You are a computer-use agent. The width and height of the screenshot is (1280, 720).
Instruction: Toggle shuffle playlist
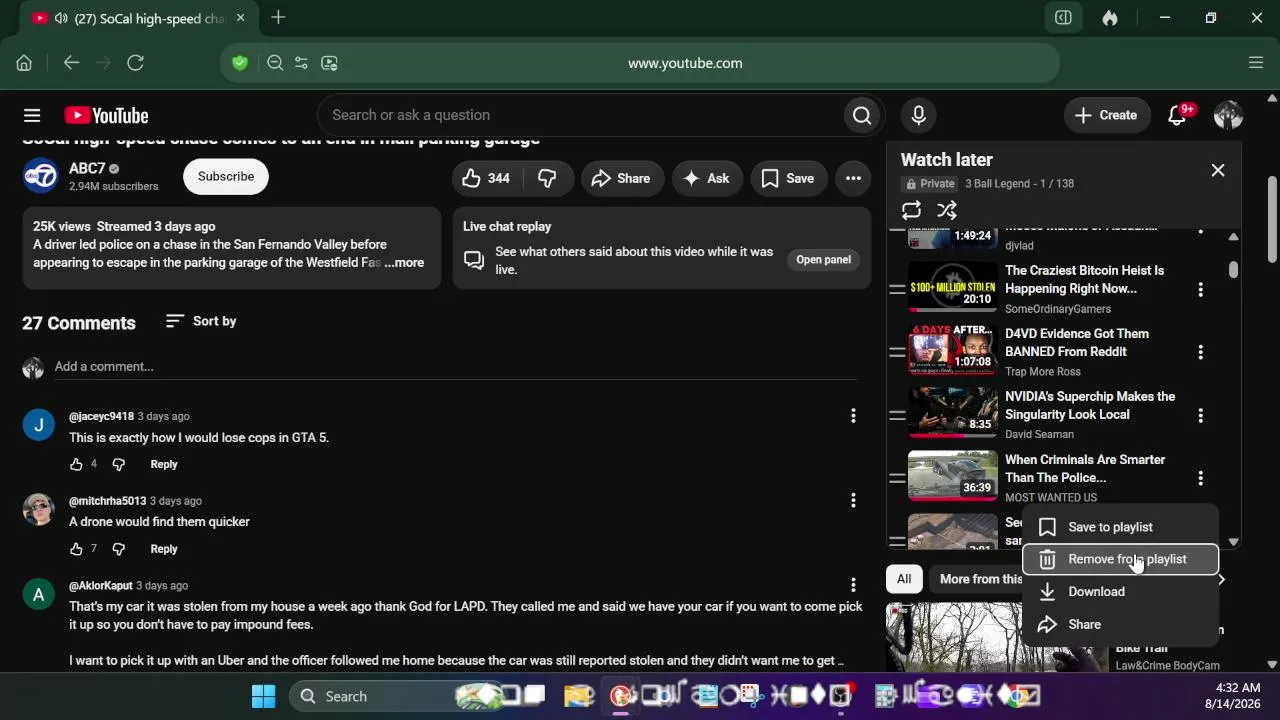pos(947,210)
